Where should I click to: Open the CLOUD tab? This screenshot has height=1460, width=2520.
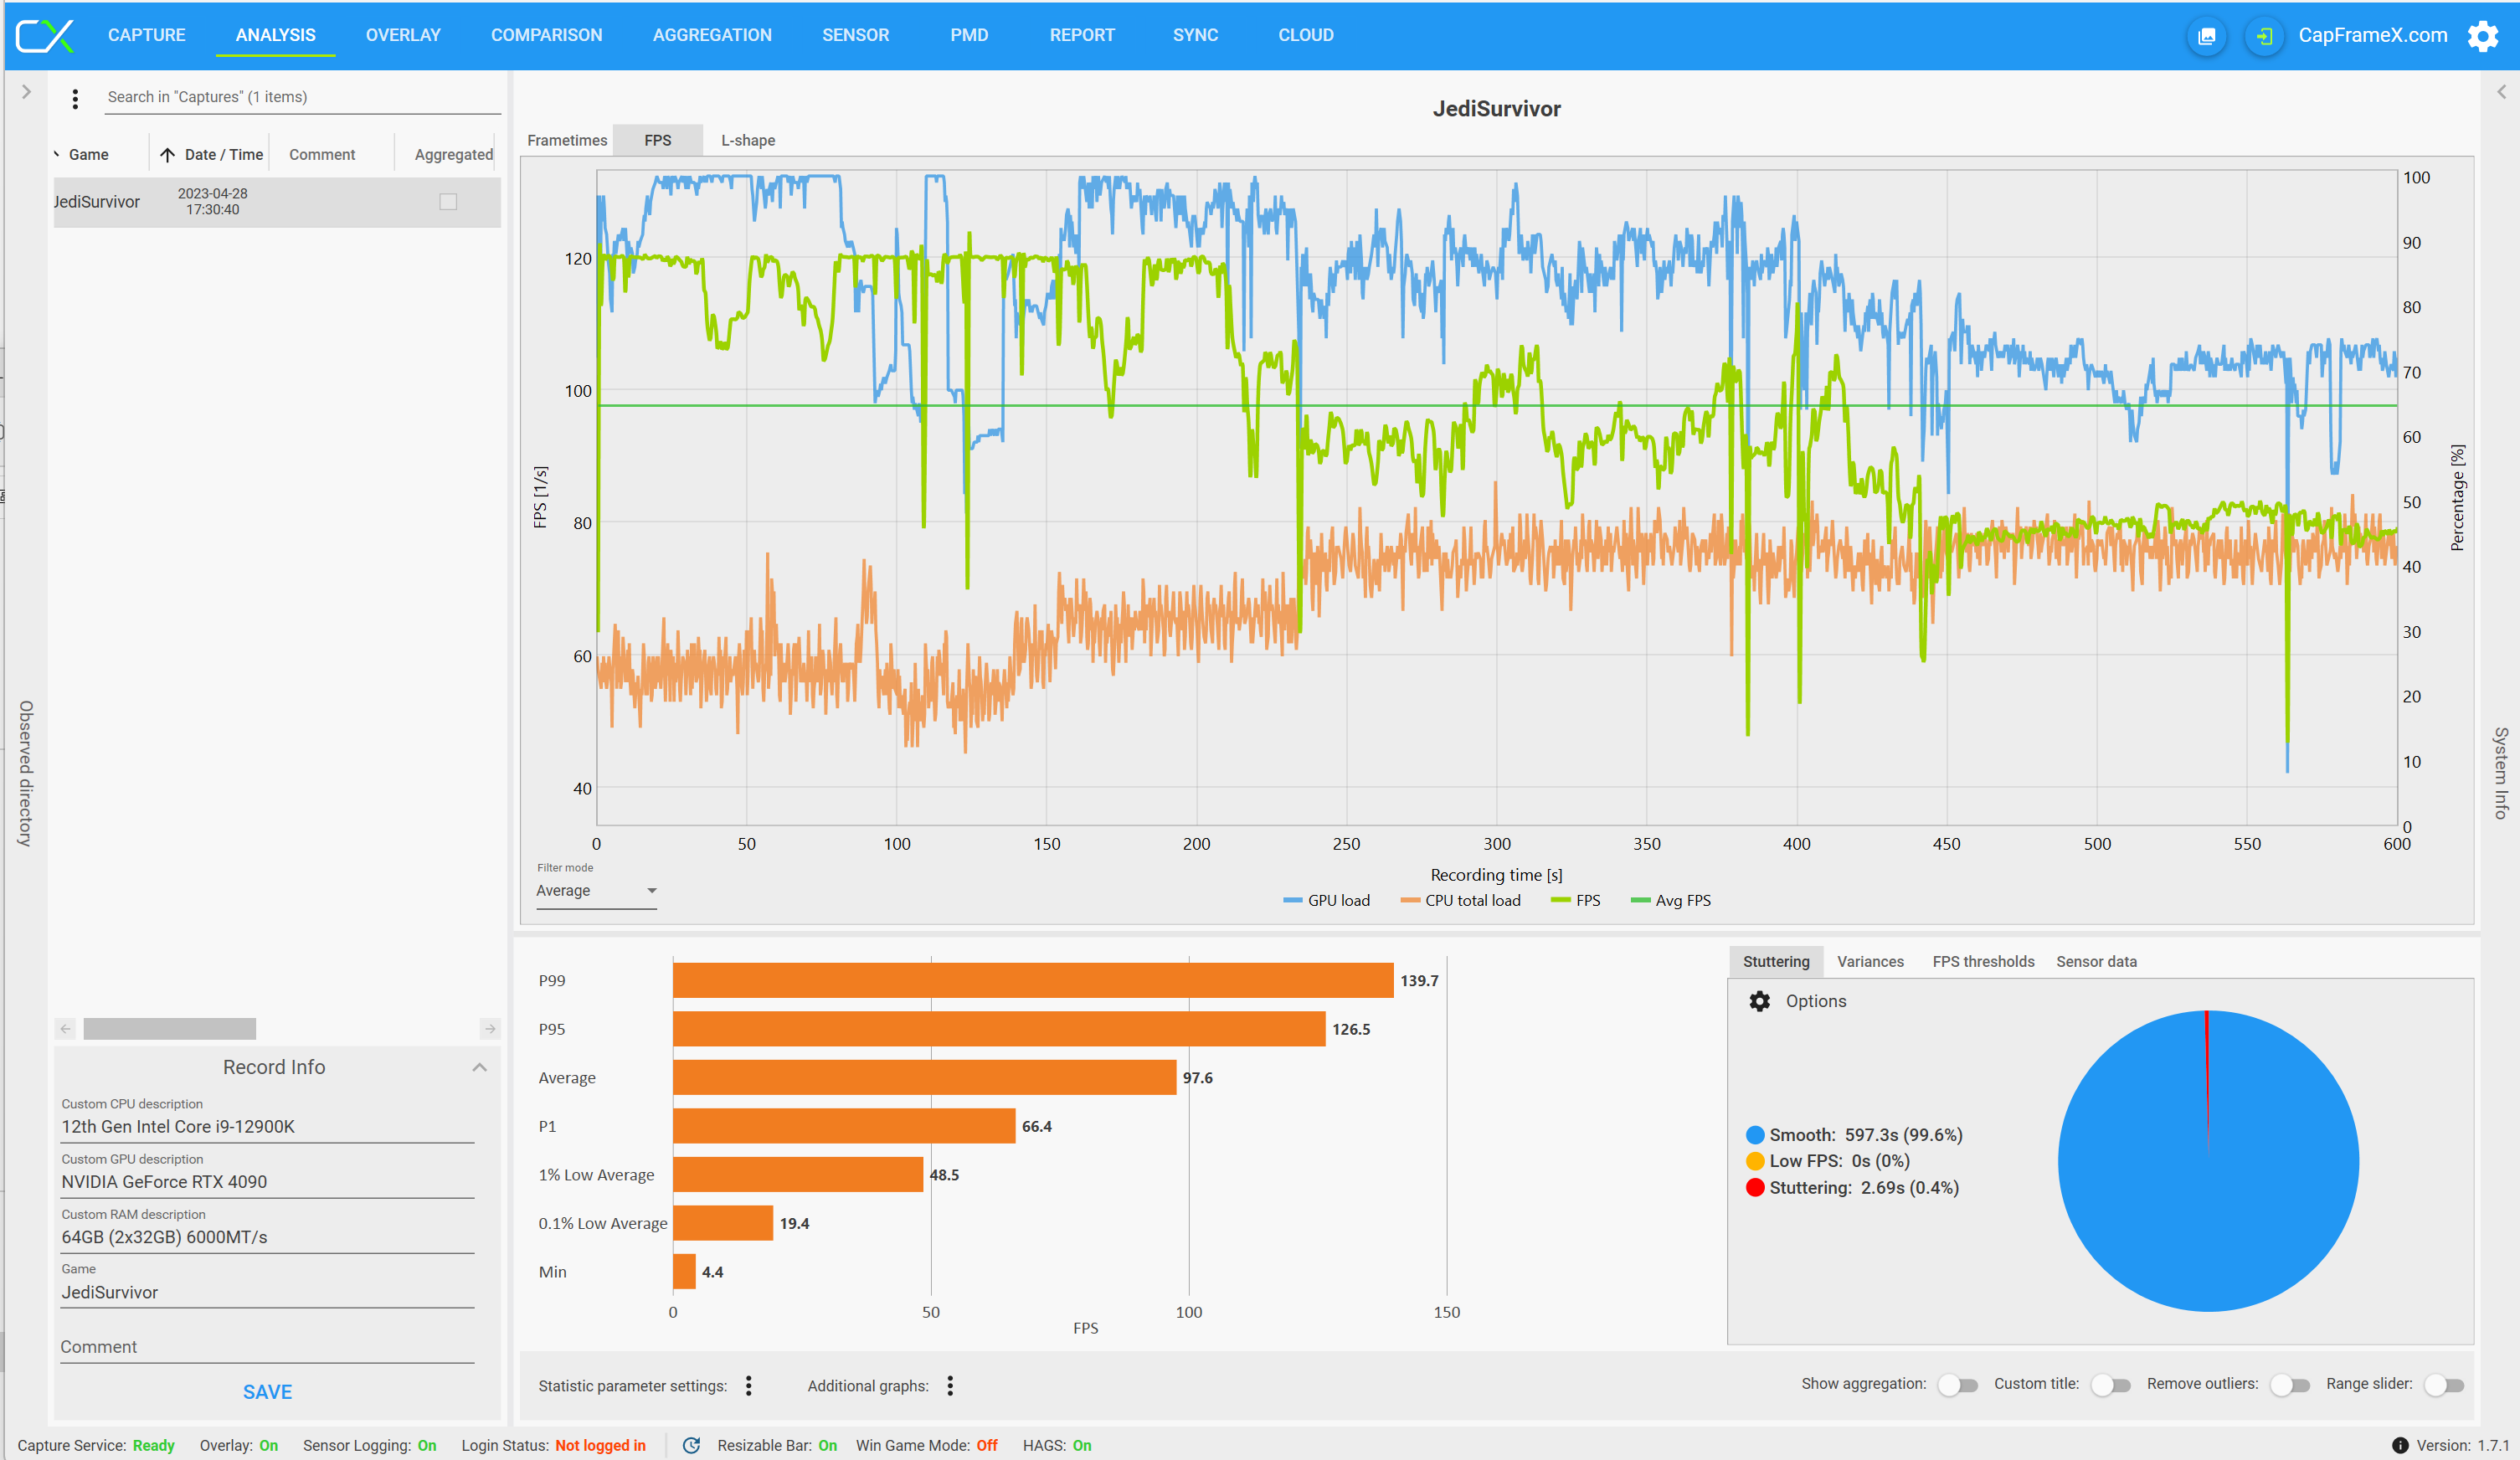pos(1306,35)
